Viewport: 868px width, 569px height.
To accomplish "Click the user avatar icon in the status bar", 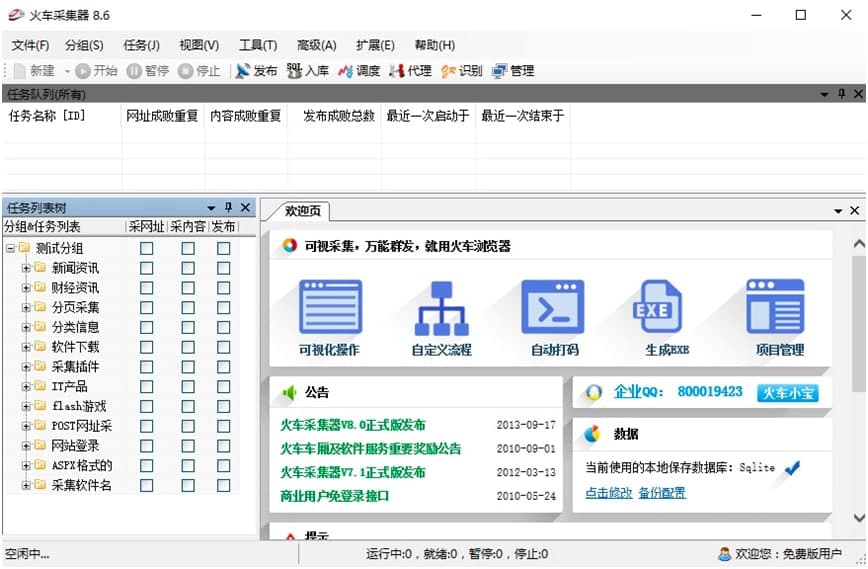I will (x=724, y=554).
